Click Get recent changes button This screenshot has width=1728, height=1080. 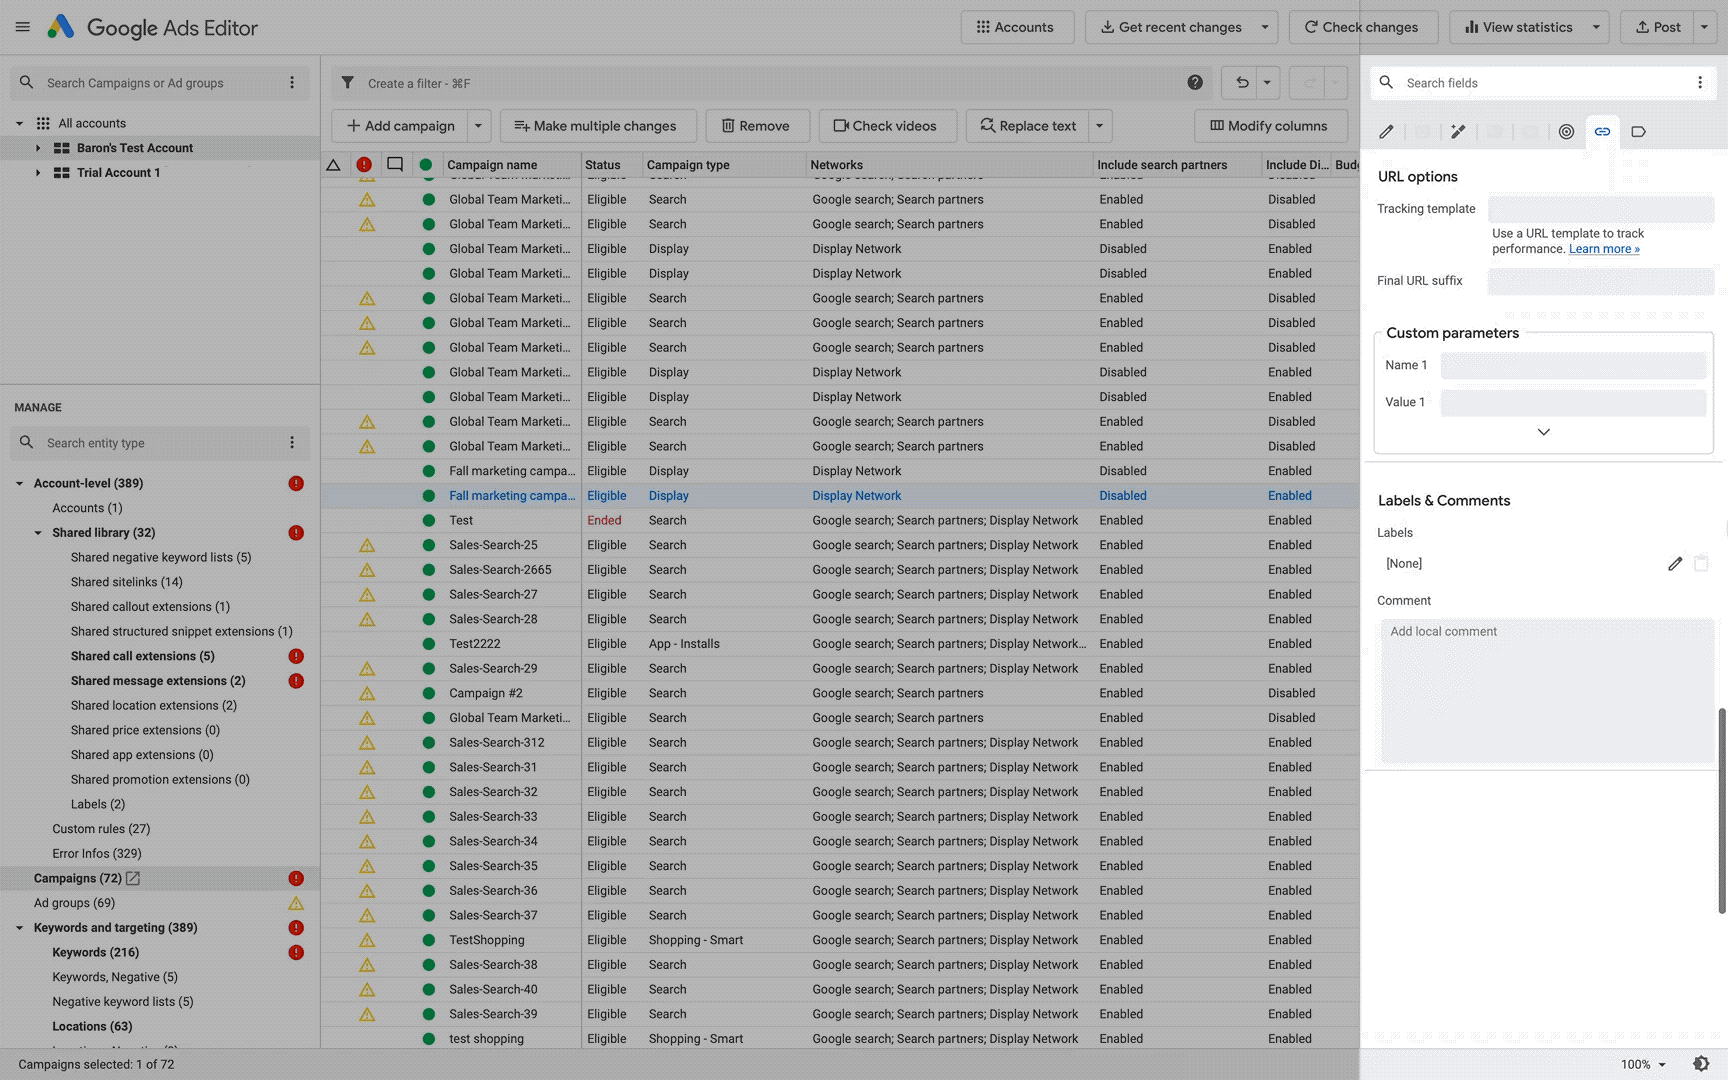[x=1170, y=27]
